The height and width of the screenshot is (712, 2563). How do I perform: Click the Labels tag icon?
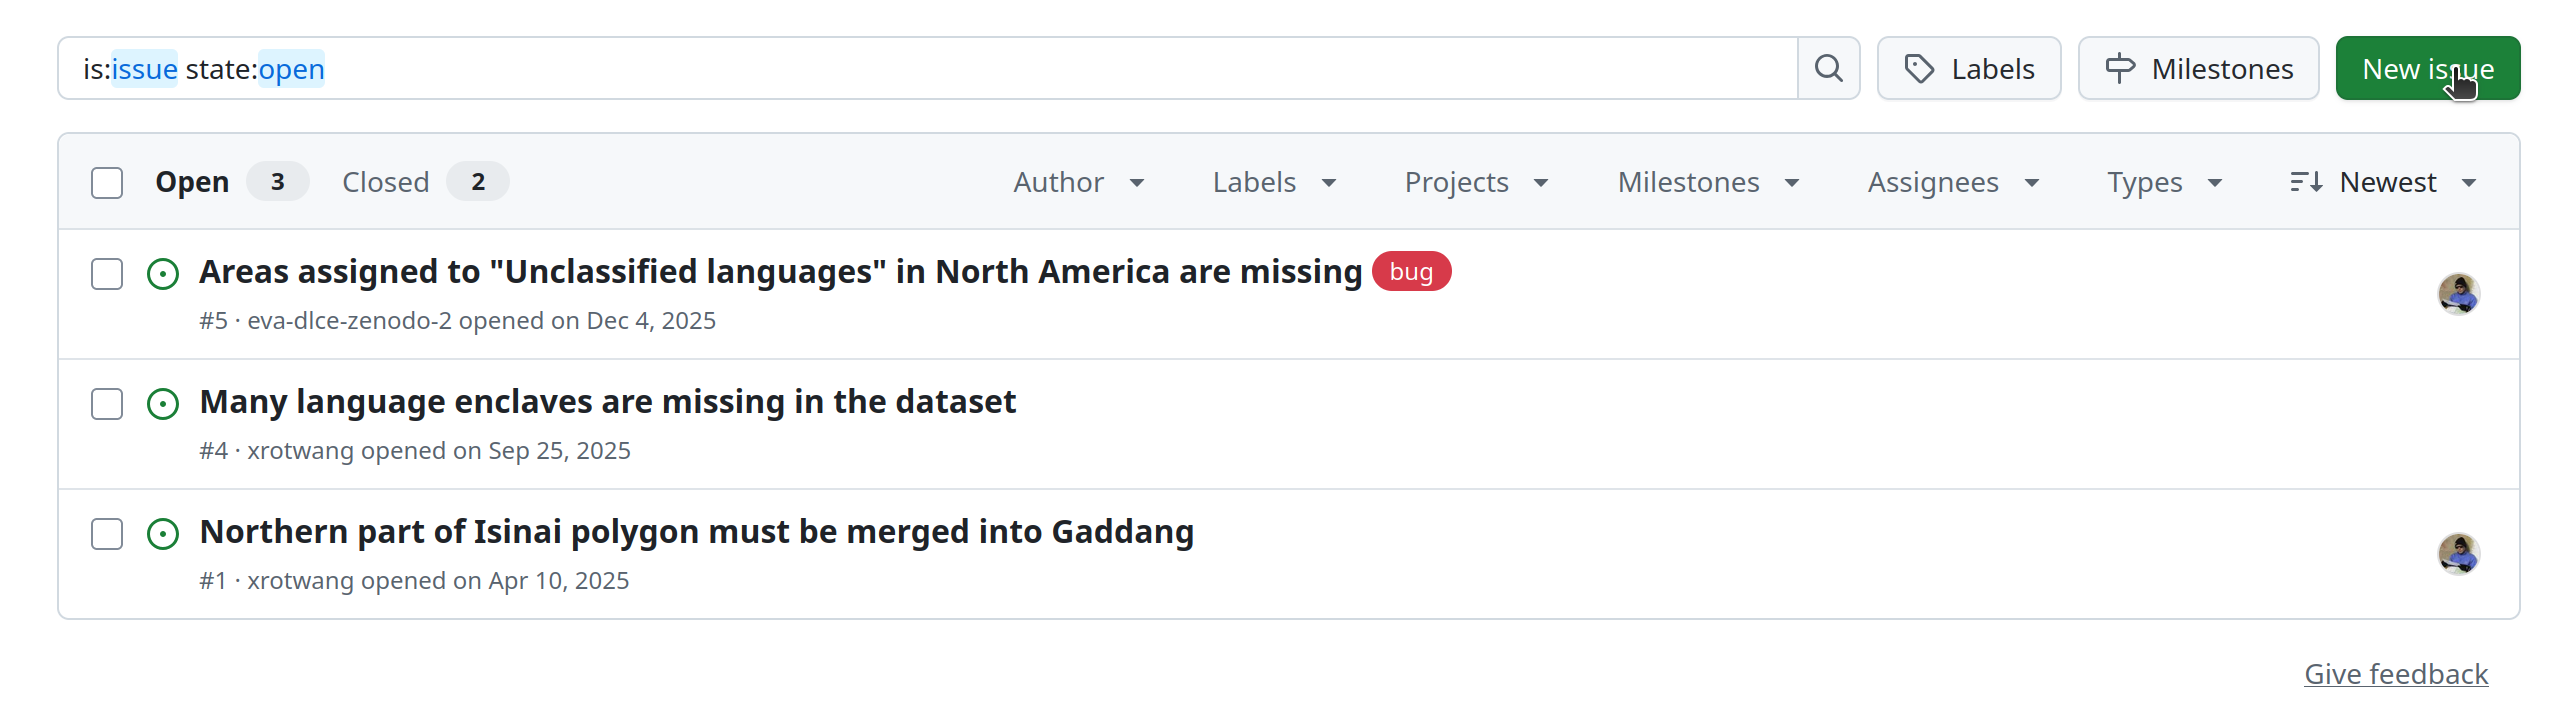(x=1921, y=68)
